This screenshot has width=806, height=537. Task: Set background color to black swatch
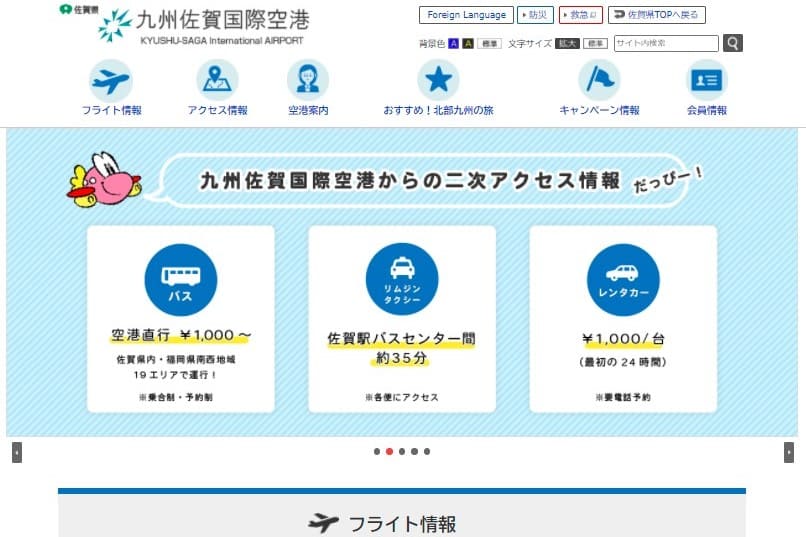click(468, 44)
